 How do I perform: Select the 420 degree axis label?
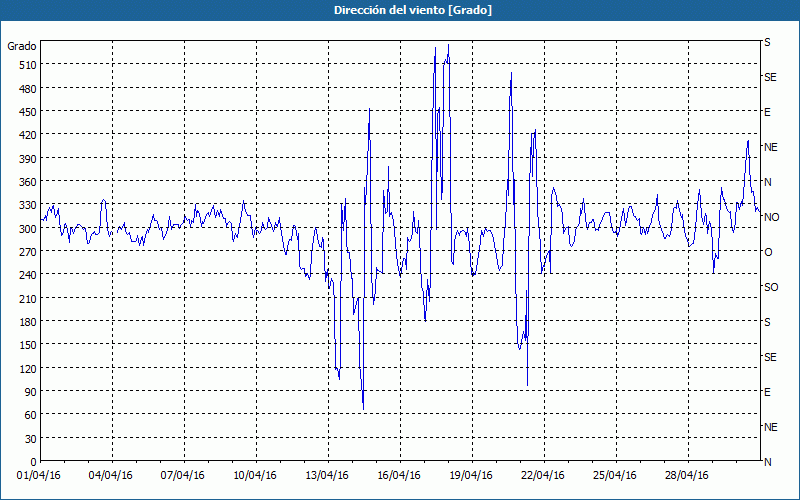[27, 135]
